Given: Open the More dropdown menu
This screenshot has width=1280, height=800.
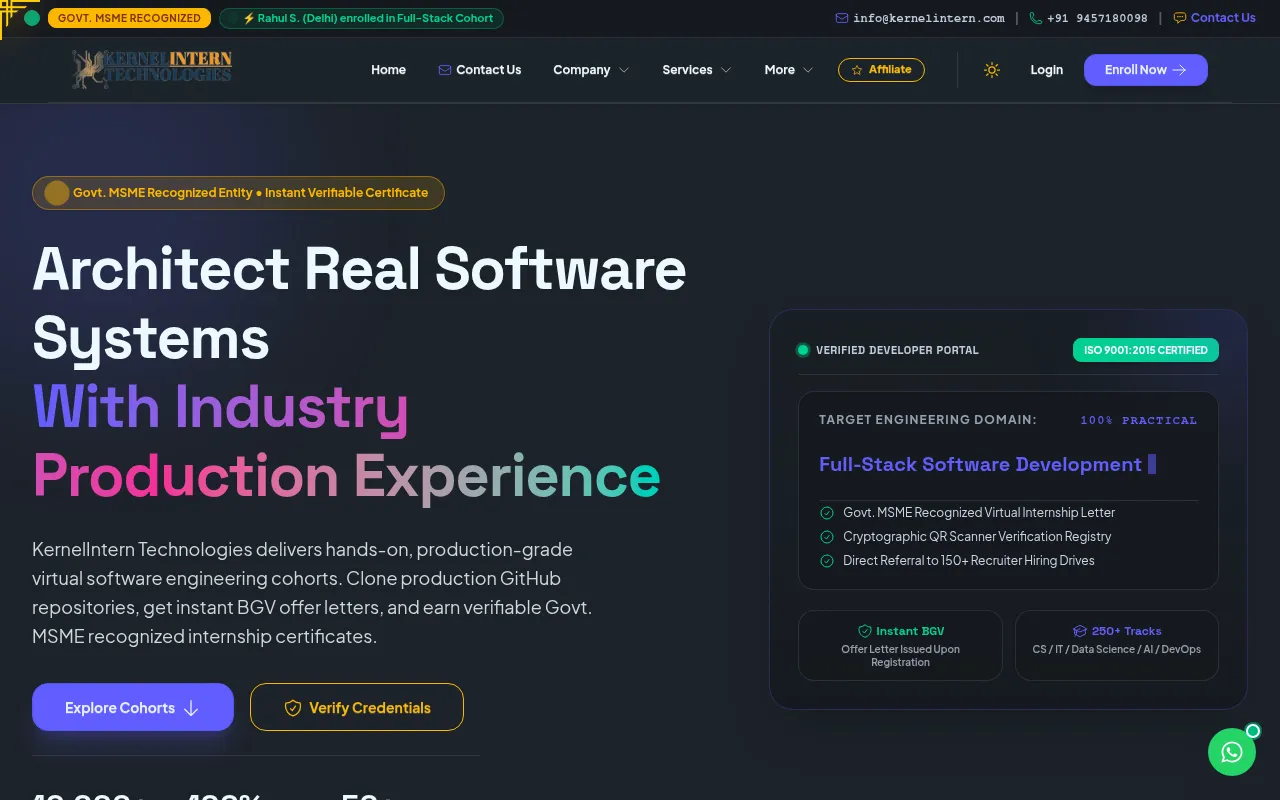Looking at the screenshot, I should 789,70.
